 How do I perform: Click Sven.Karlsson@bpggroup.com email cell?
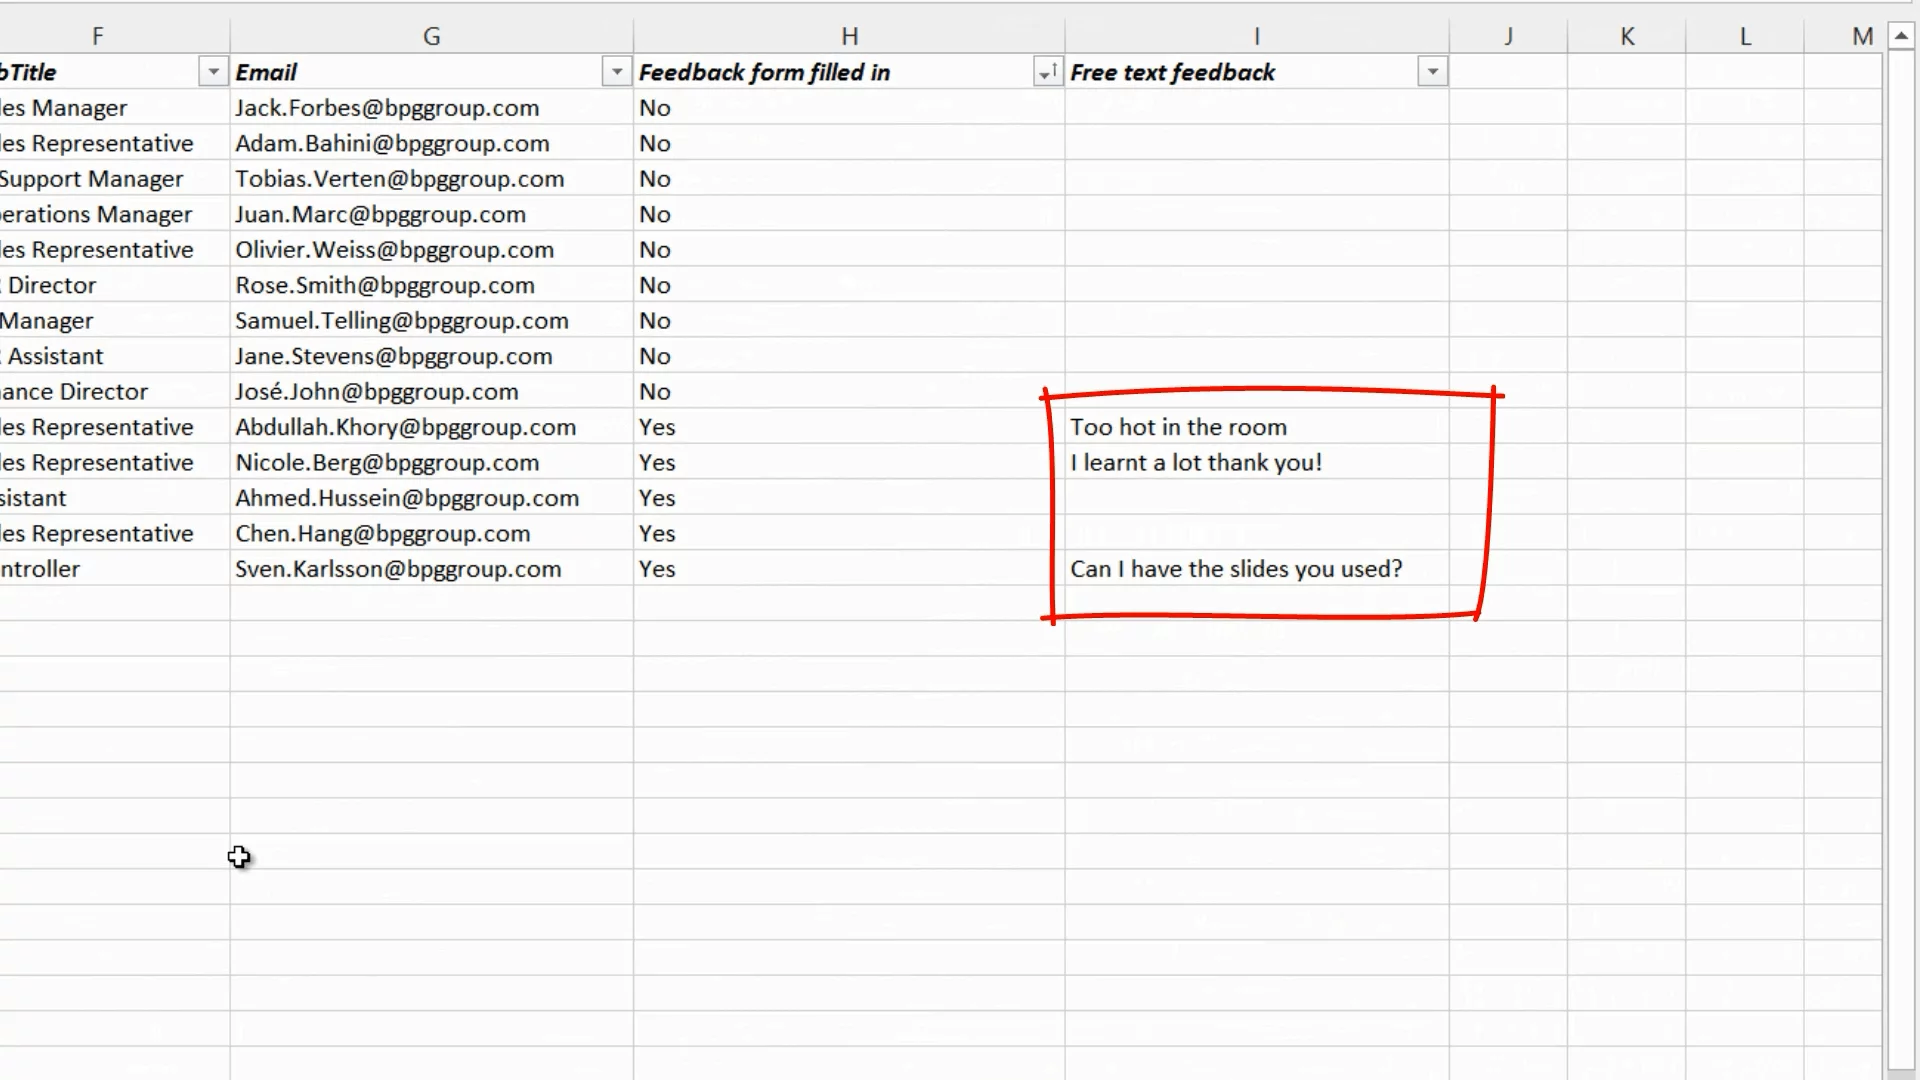pyautogui.click(x=398, y=569)
